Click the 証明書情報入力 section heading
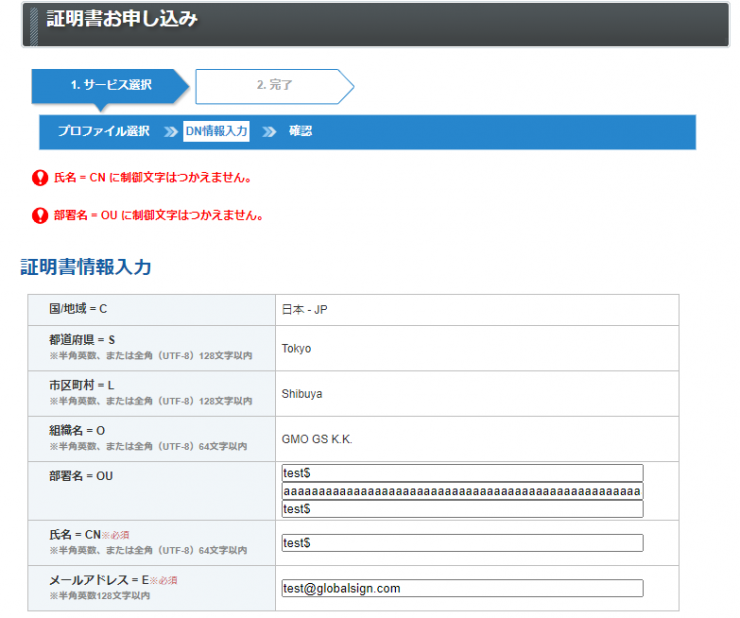Viewport: 740px width, 618px height. pyautogui.click(x=86, y=267)
